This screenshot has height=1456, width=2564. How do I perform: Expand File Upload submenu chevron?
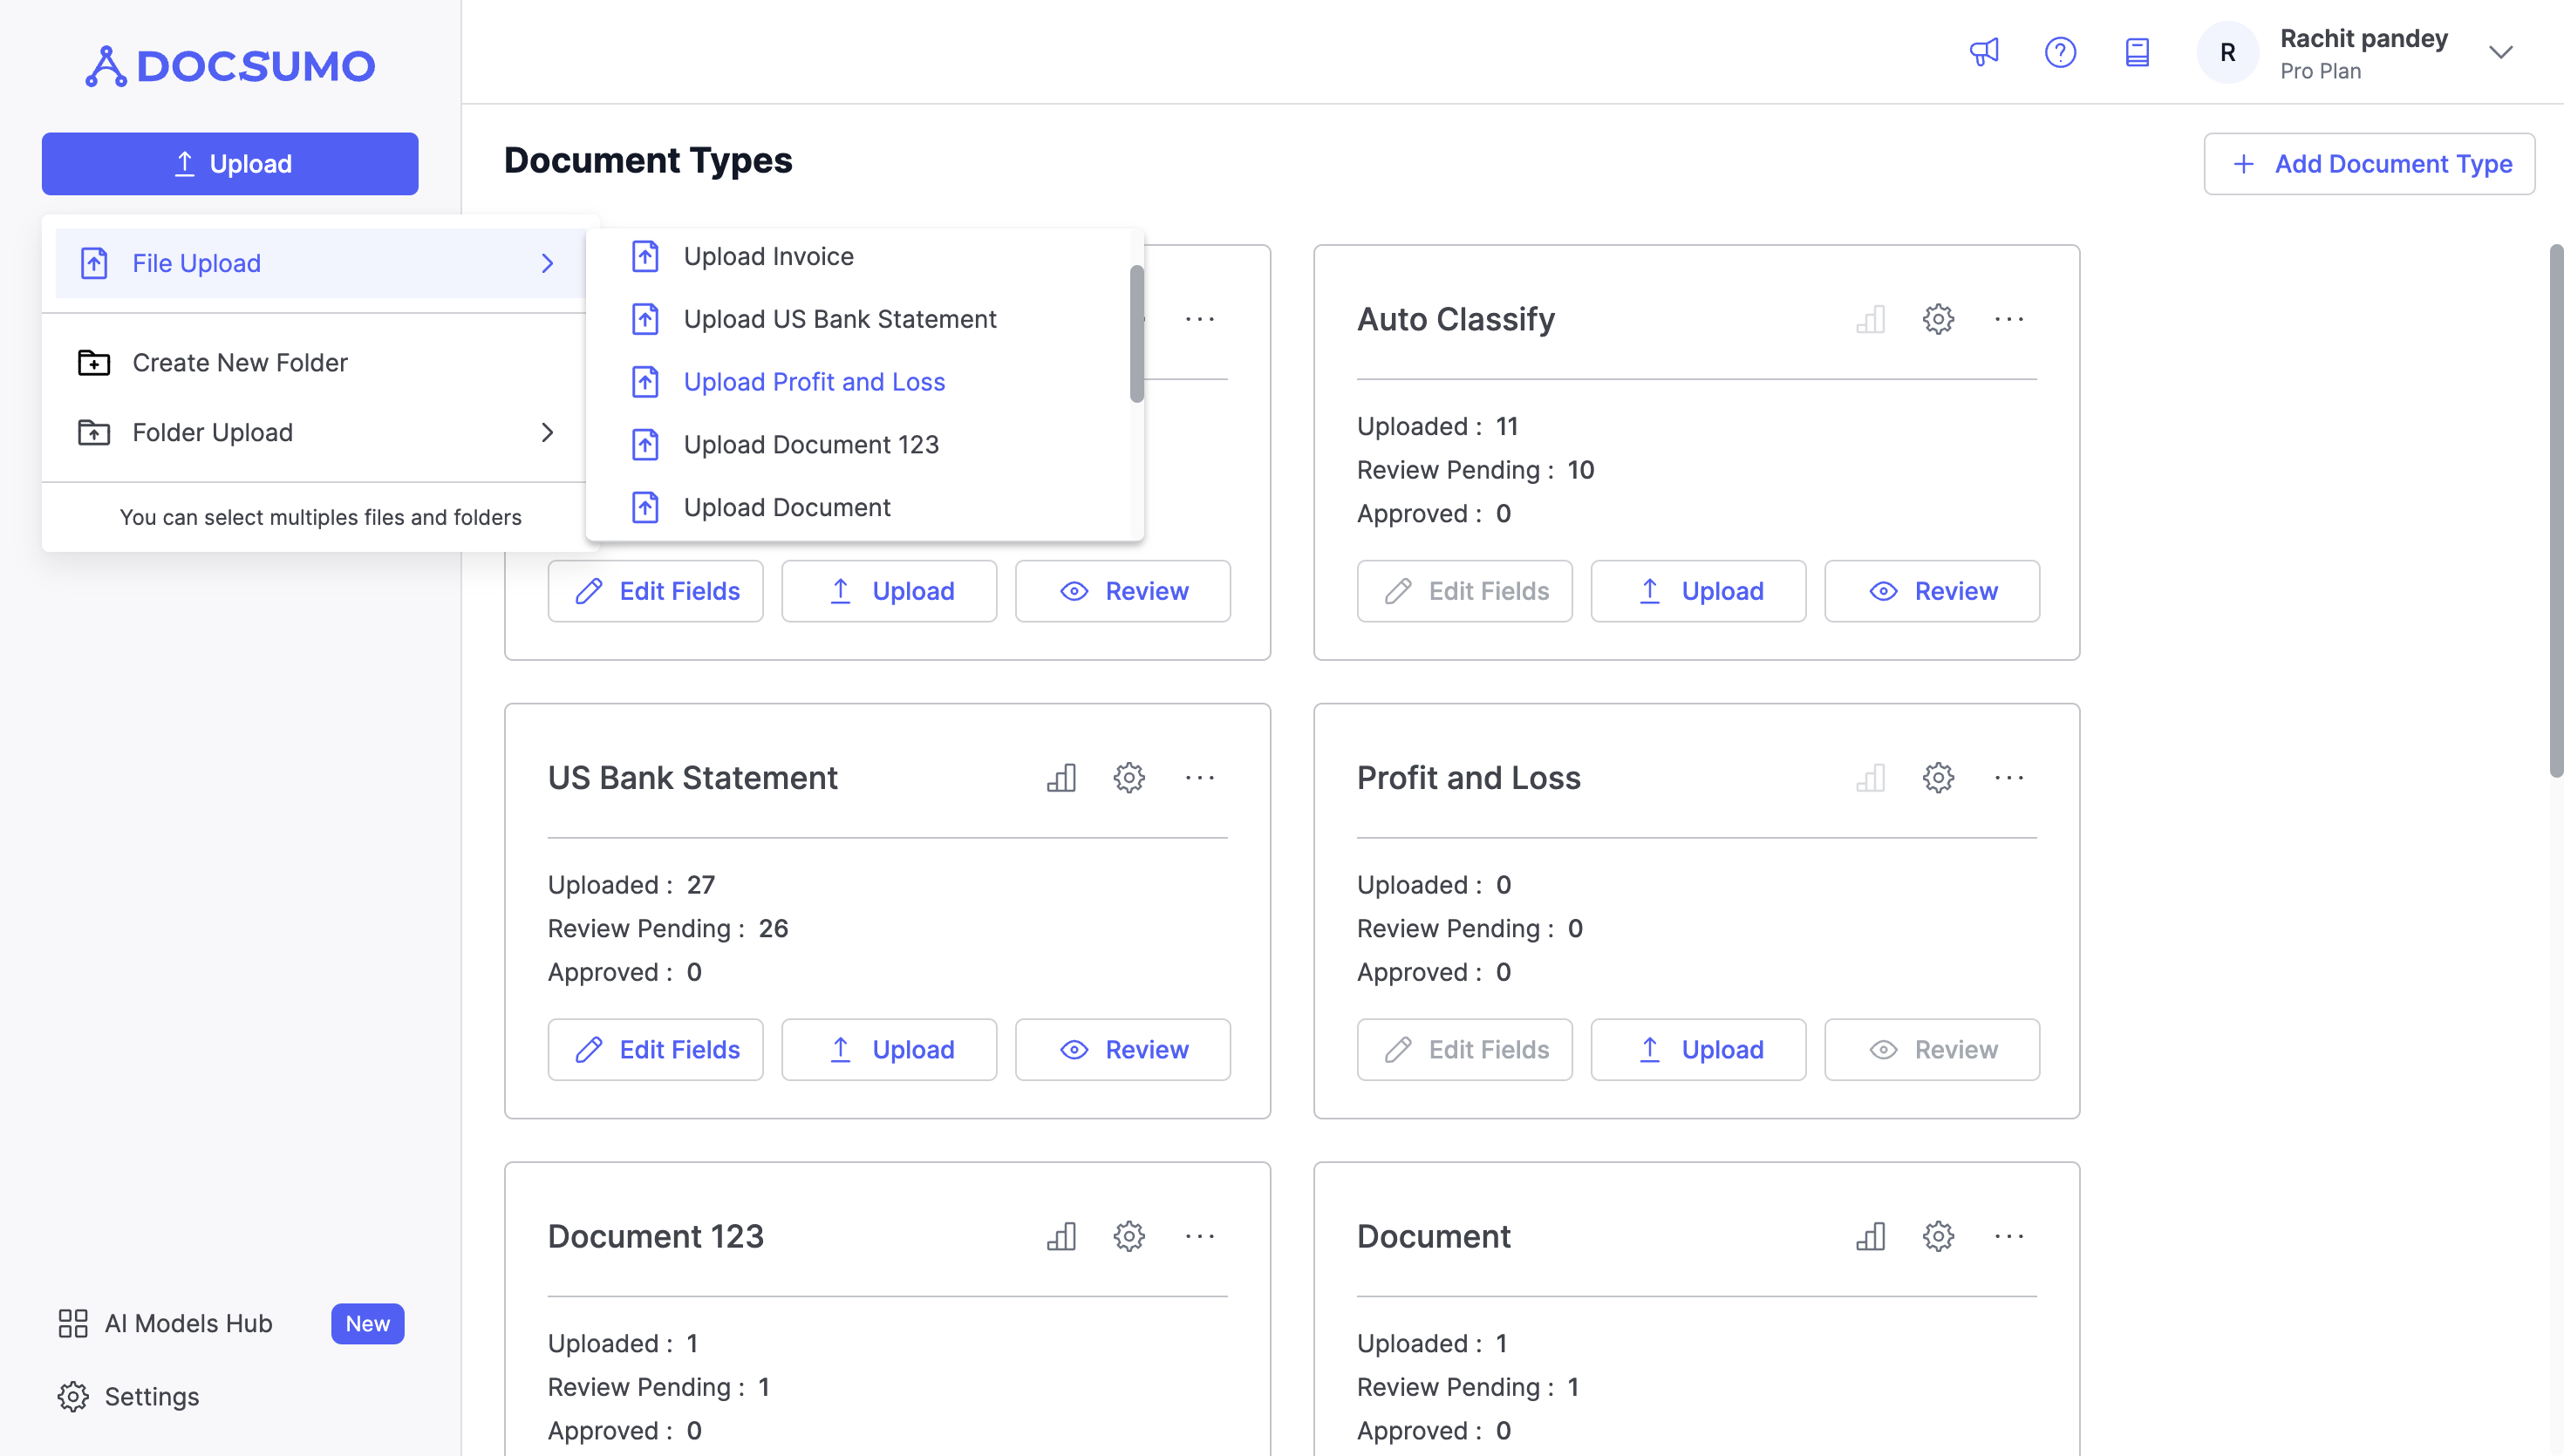coord(547,263)
